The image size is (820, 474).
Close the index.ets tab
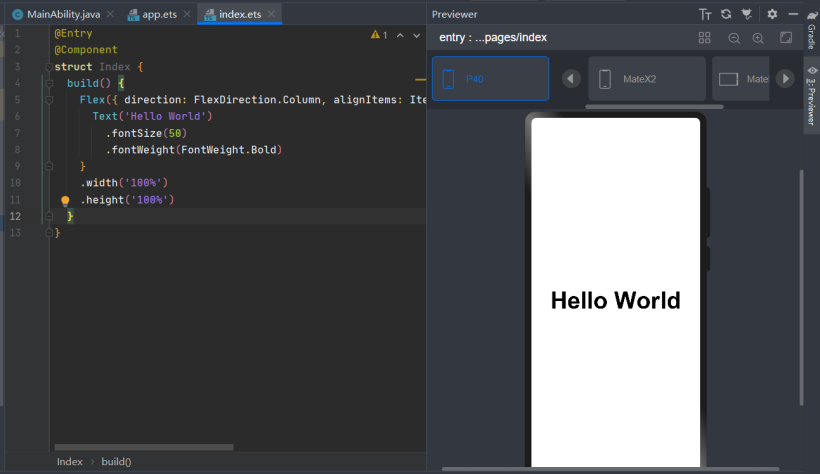tap(271, 14)
